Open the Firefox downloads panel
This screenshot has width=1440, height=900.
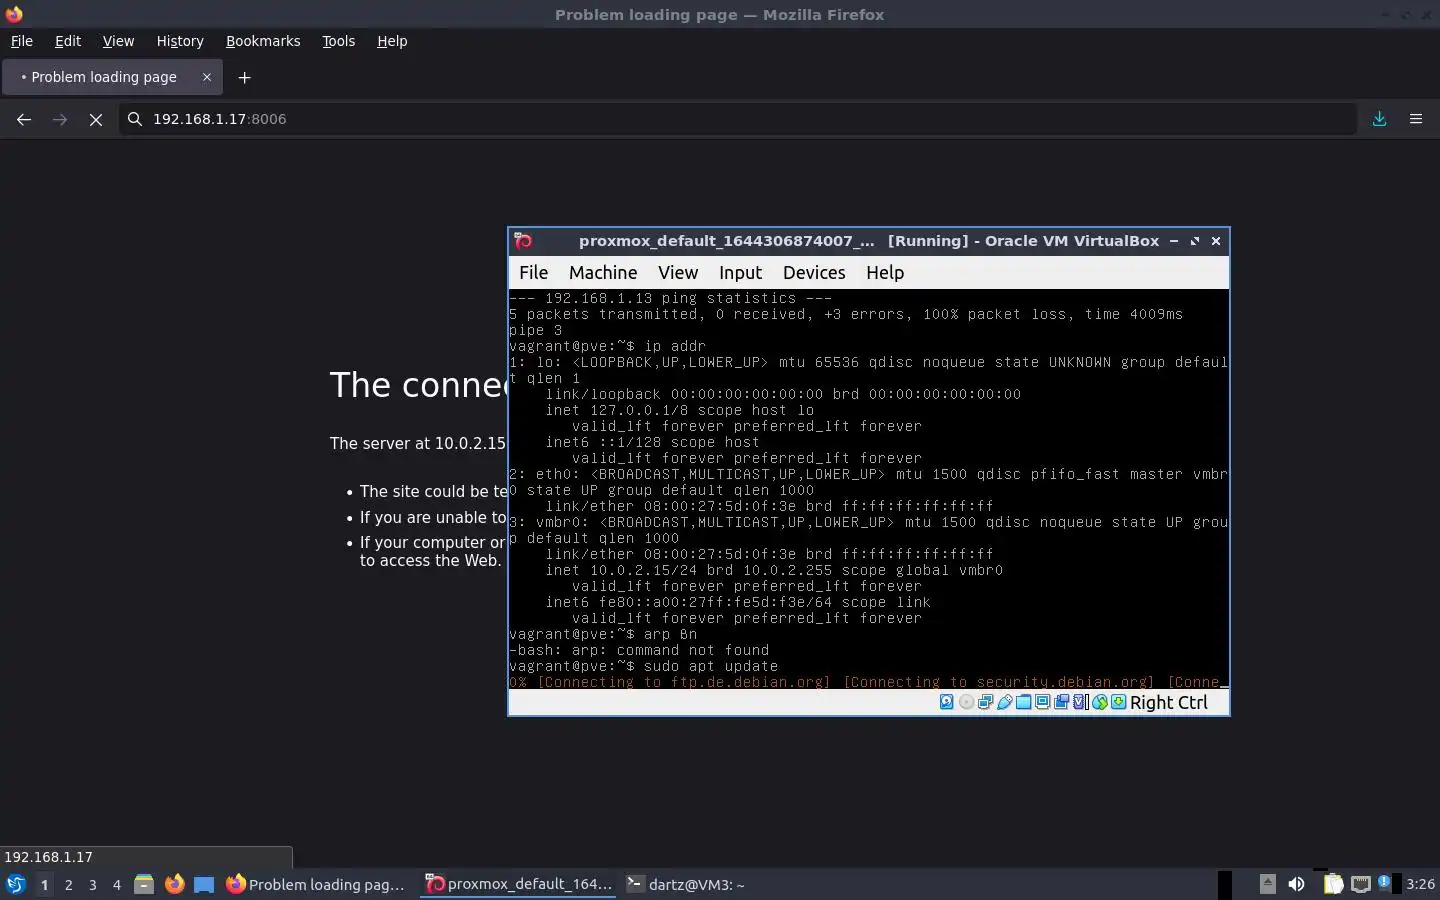coord(1380,119)
